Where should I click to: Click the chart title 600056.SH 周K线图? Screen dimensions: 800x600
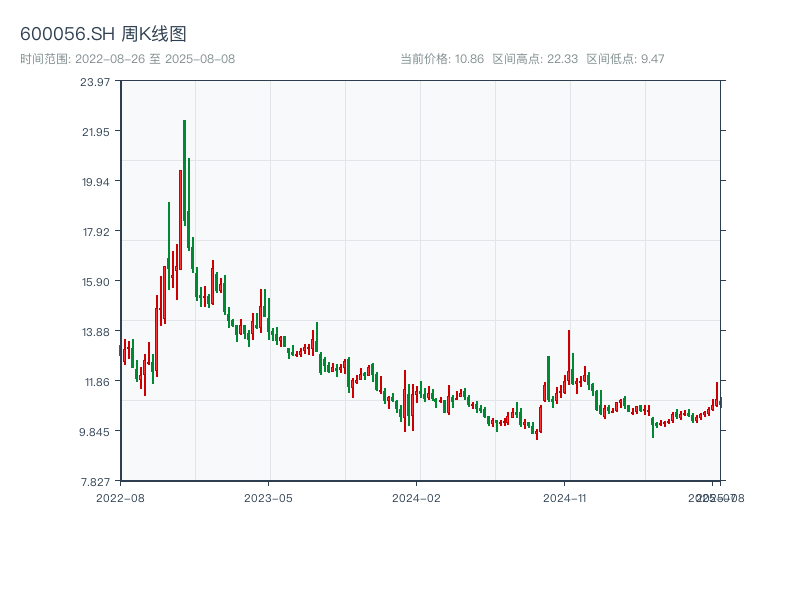tap(103, 34)
